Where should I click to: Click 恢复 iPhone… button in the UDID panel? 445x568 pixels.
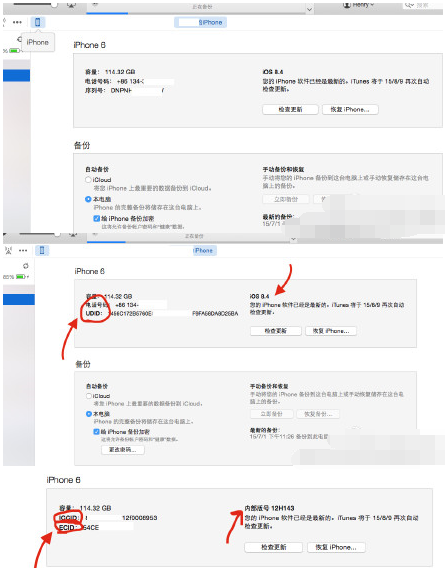330,331
